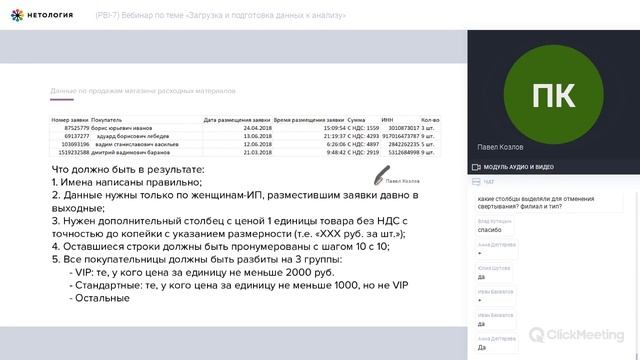Click the Стандартные group bullet line
Image resolution: width=640 pixels, height=360 pixels.
tap(239, 285)
